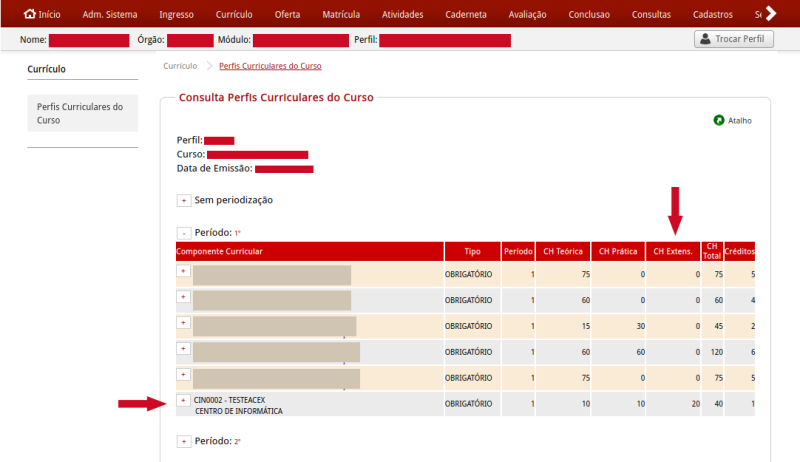Click Período column header
The width and height of the screenshot is (800, 462).
[x=518, y=251]
